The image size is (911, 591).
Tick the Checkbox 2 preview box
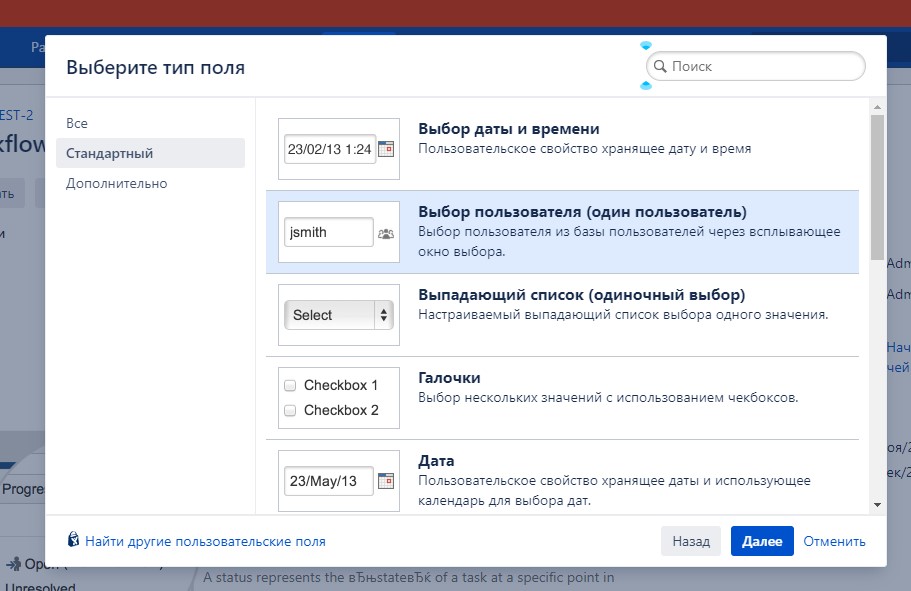[x=290, y=410]
